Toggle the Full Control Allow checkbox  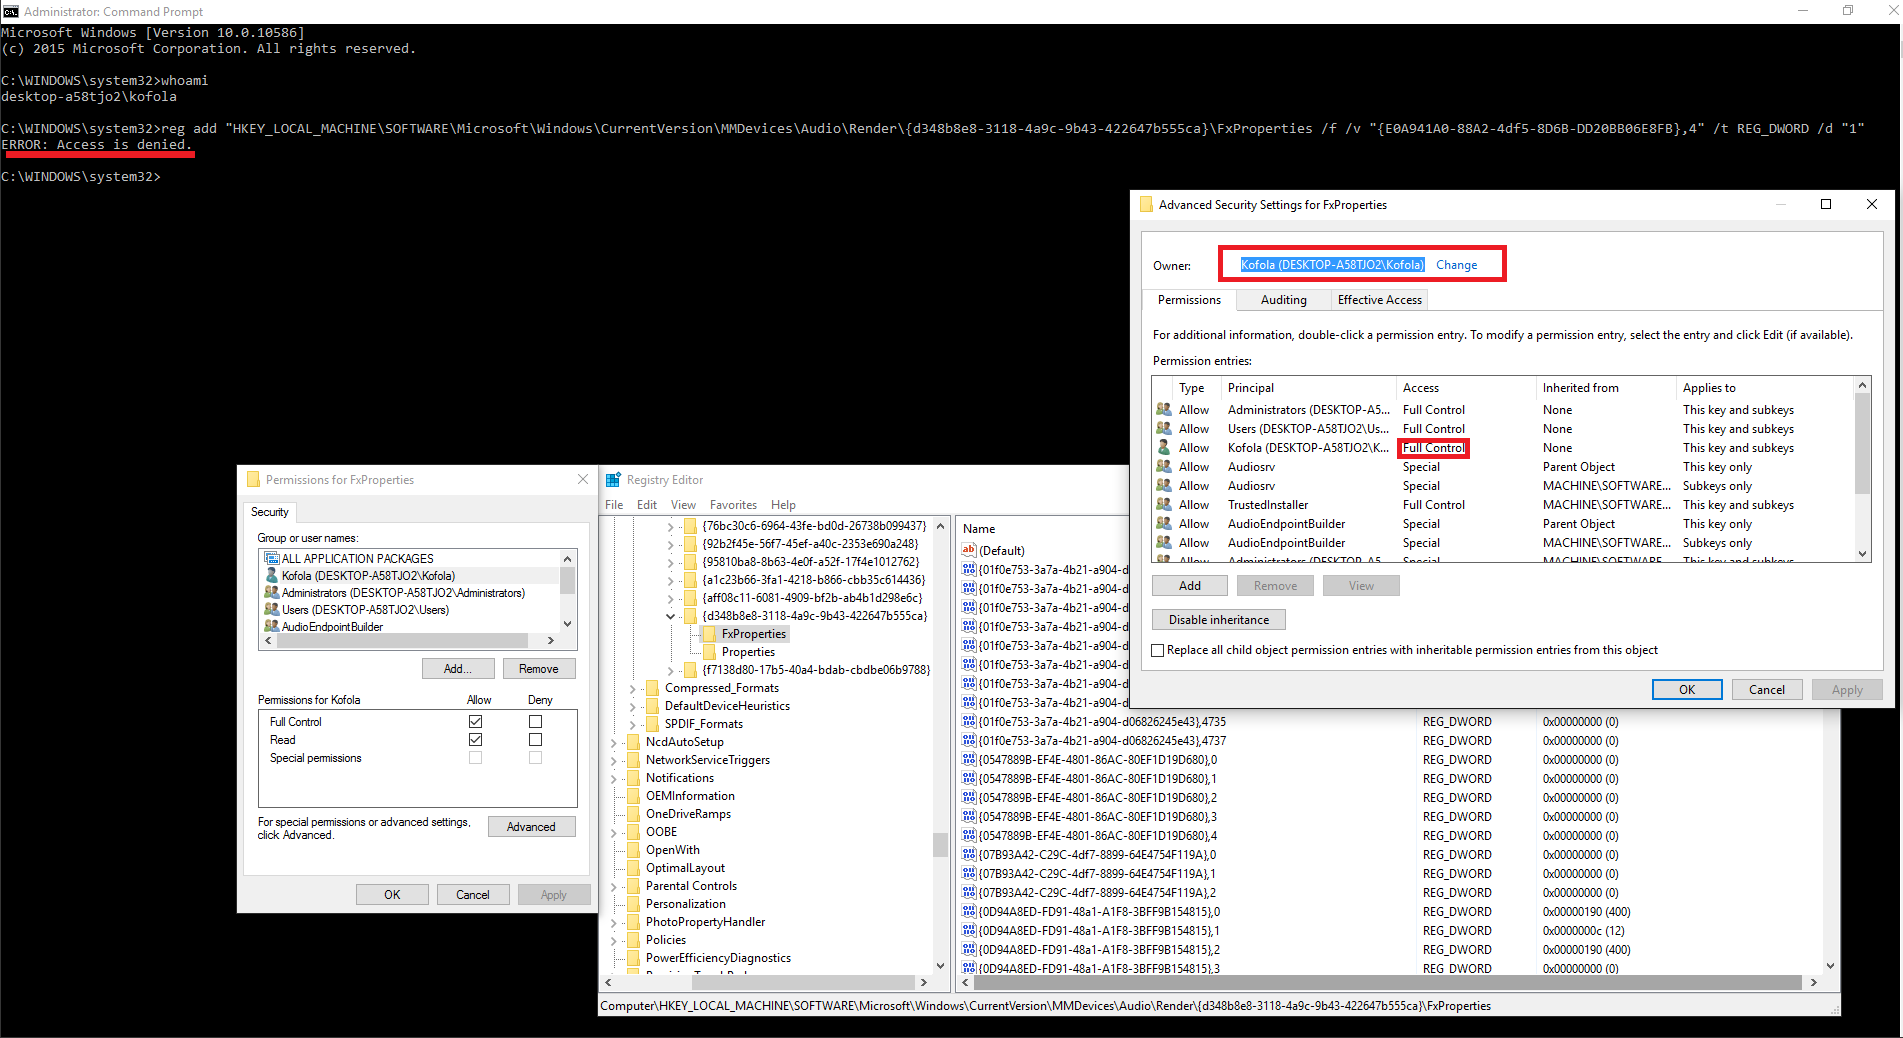(476, 721)
